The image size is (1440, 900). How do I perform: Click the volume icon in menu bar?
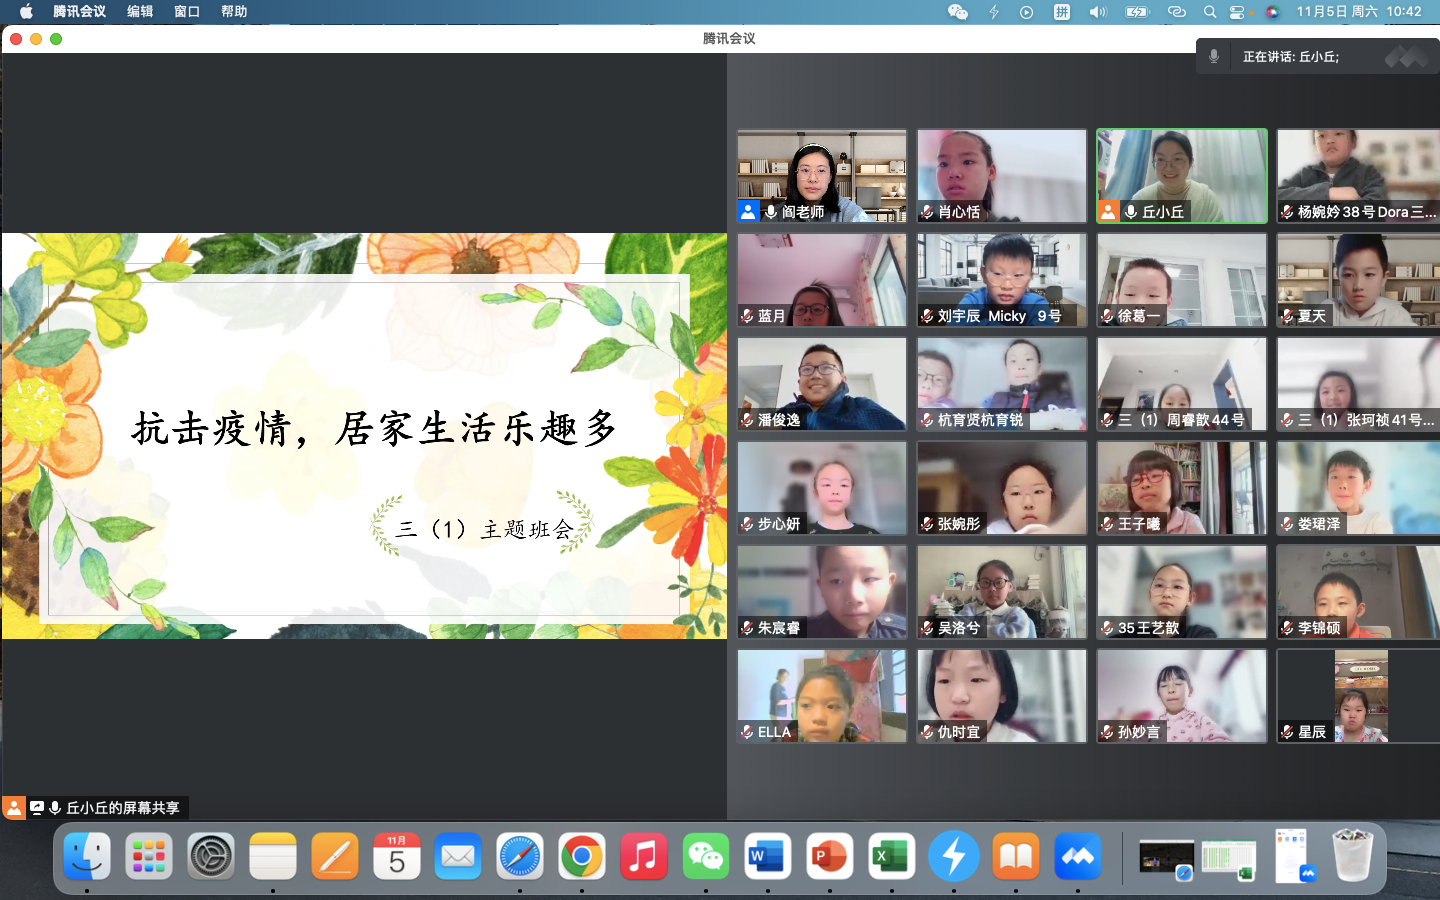click(1098, 12)
